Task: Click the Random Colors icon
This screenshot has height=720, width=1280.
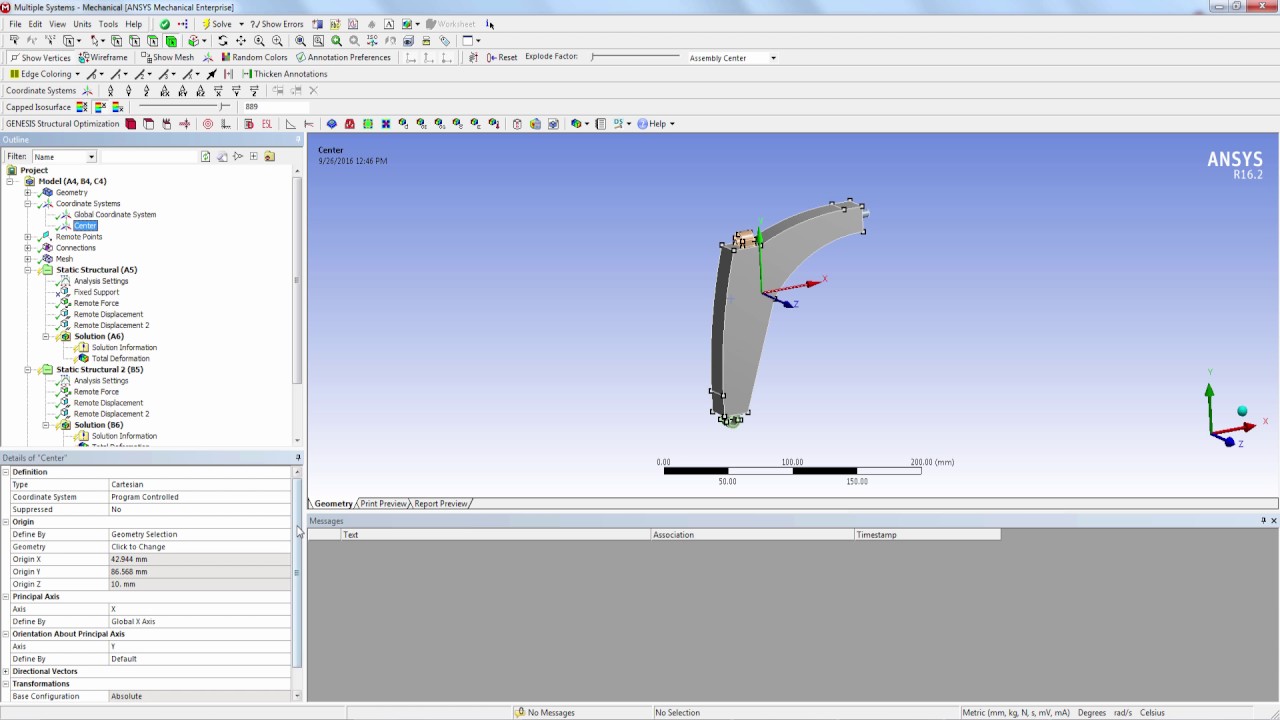Action: [226, 58]
